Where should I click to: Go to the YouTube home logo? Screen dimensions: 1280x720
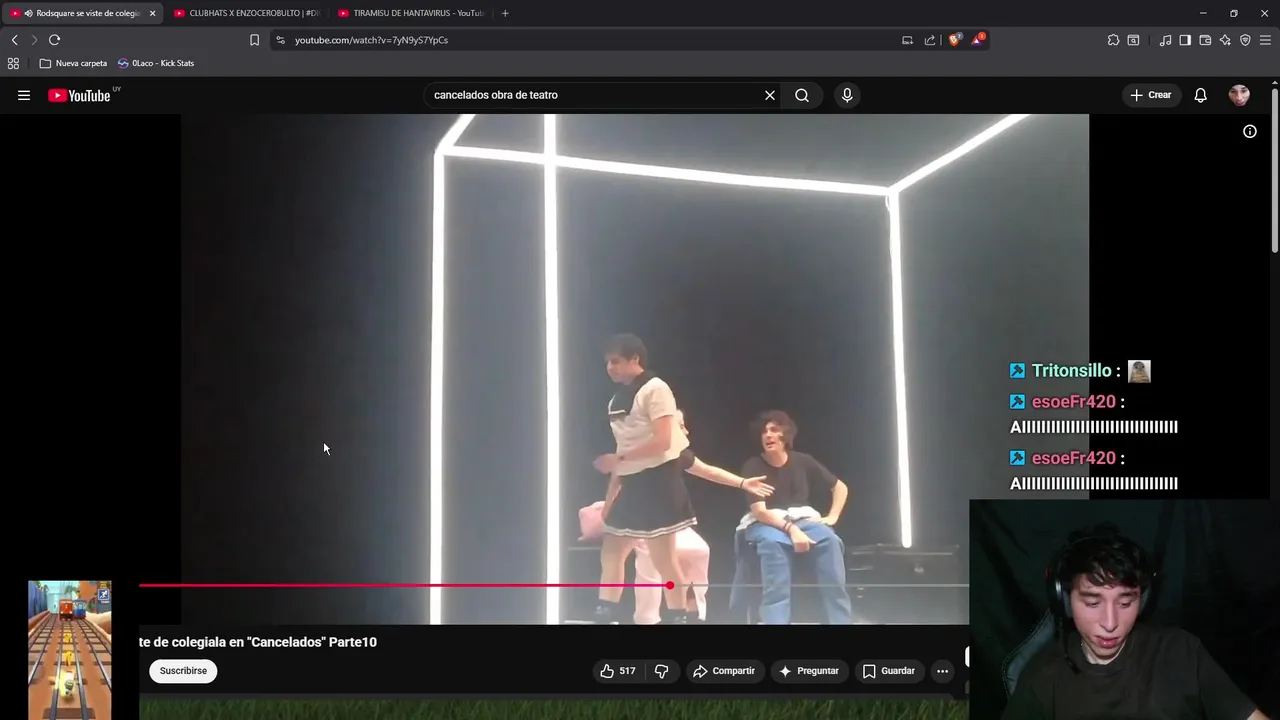(80, 95)
